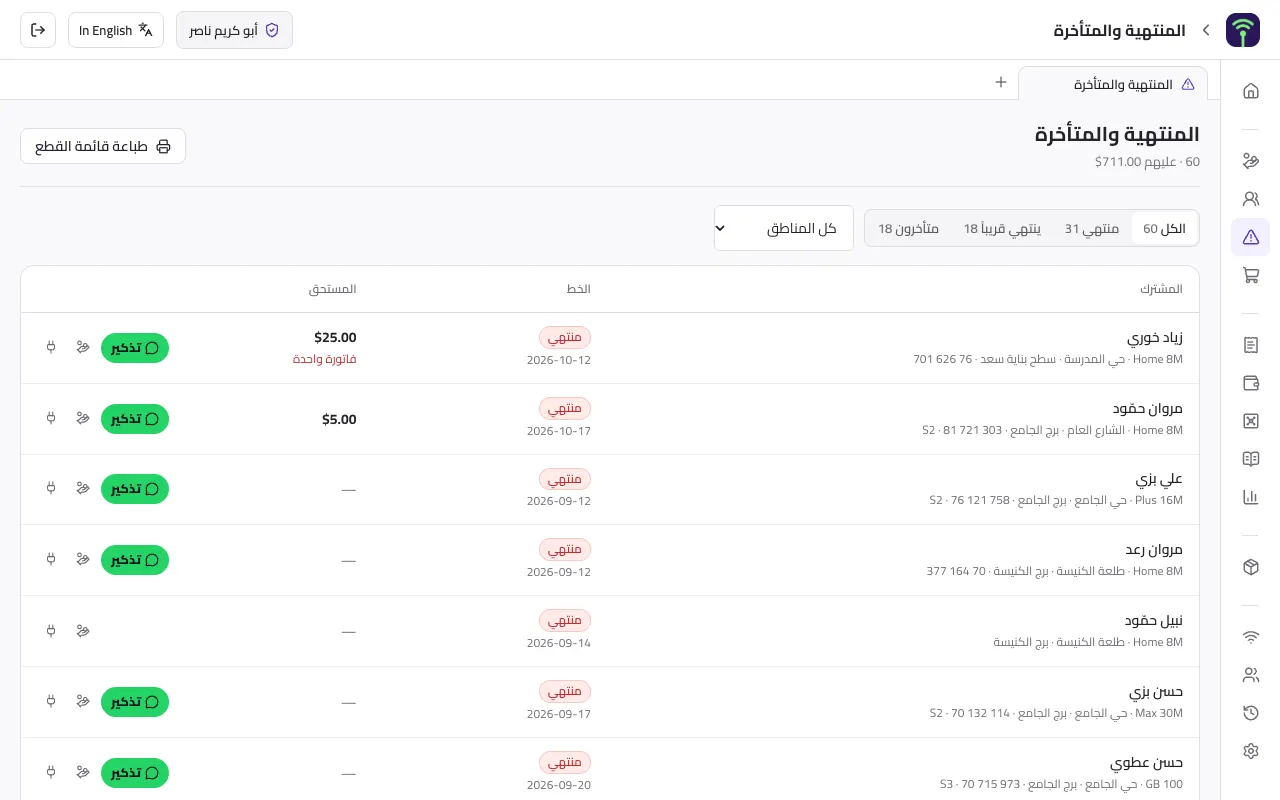Click the hand-coin payment icon for نبيل حقود
This screenshot has height=800, width=1280.
[x=83, y=631]
